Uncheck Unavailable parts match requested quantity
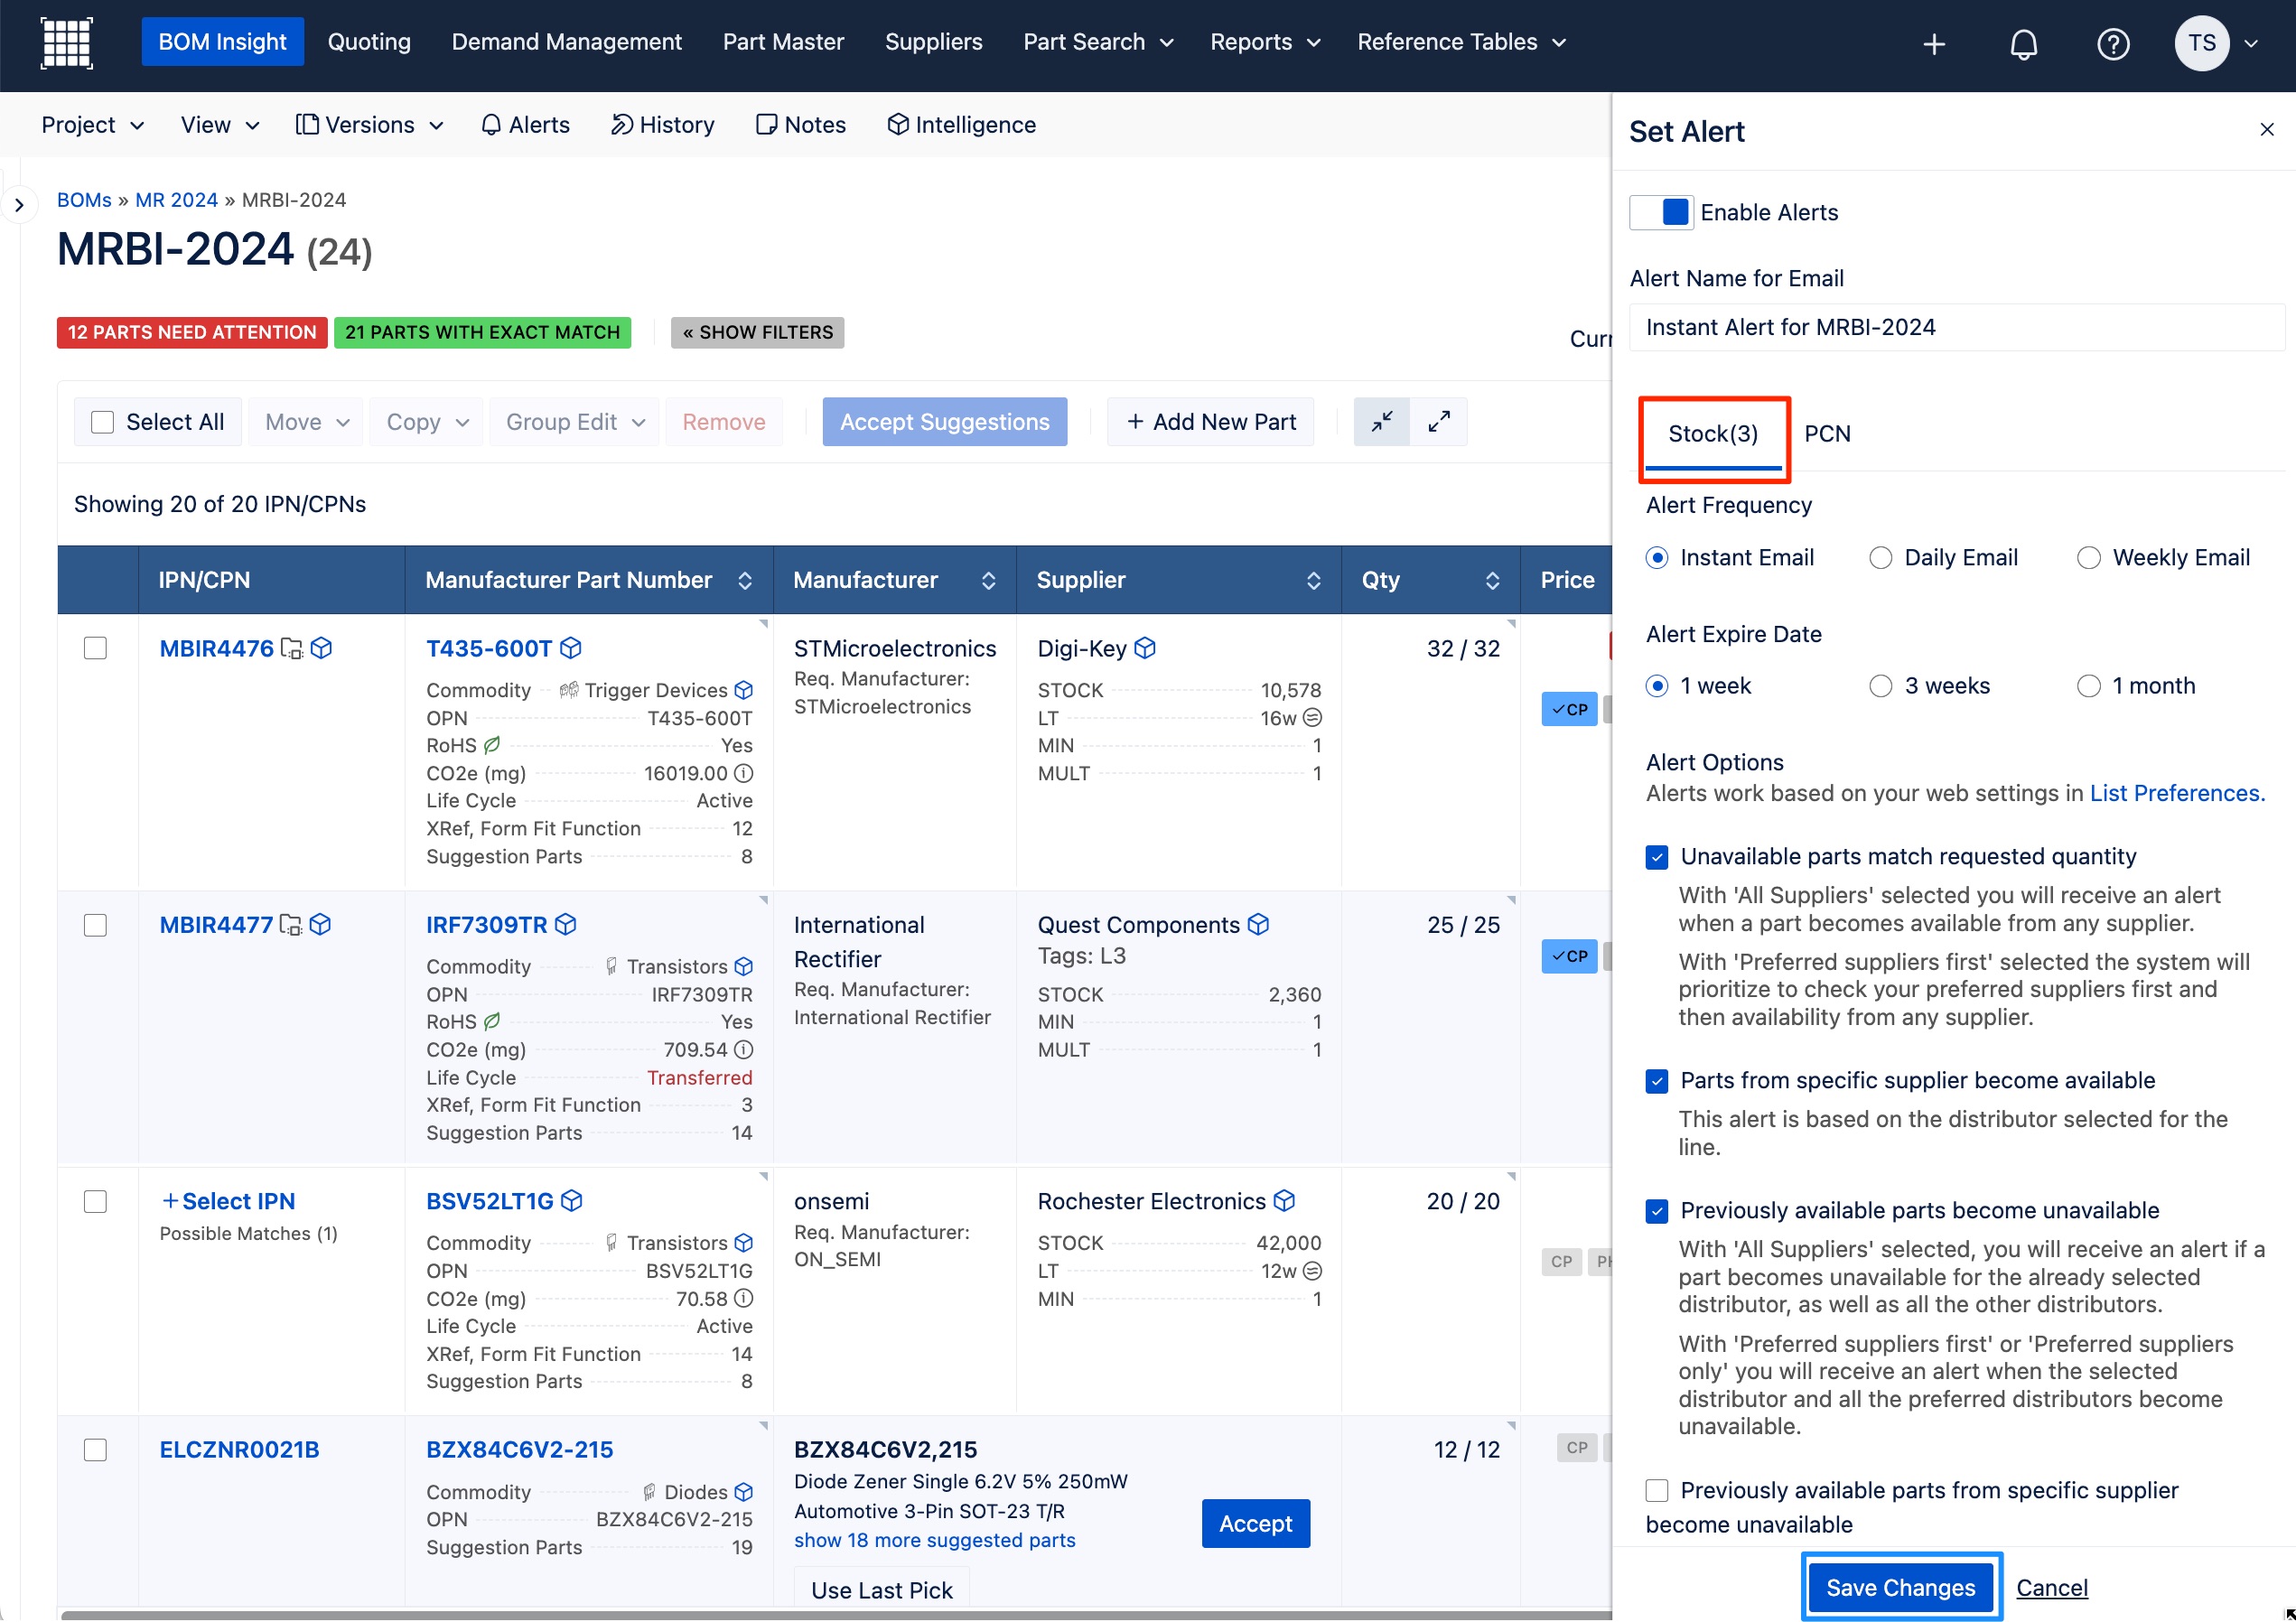Viewport: 2296px width, 1622px height. coord(1656,857)
